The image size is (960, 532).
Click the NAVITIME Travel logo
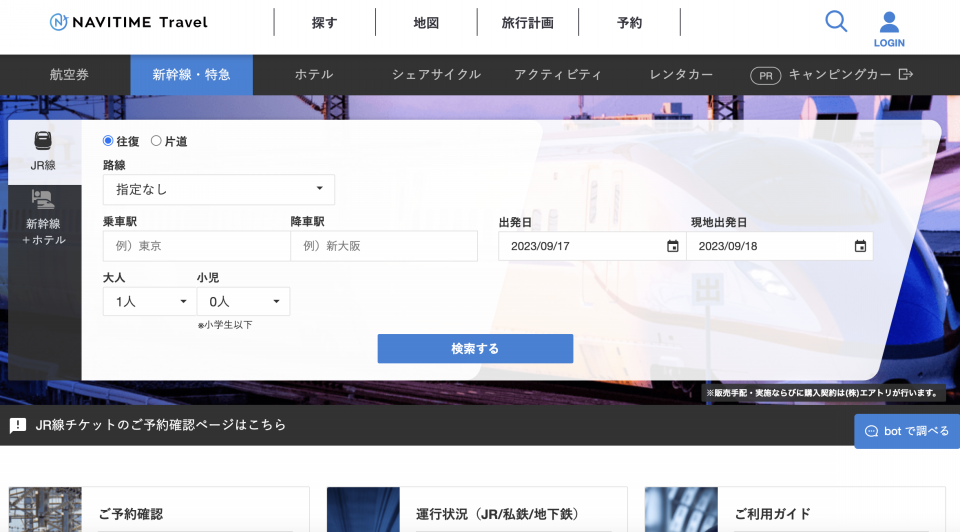coord(129,22)
